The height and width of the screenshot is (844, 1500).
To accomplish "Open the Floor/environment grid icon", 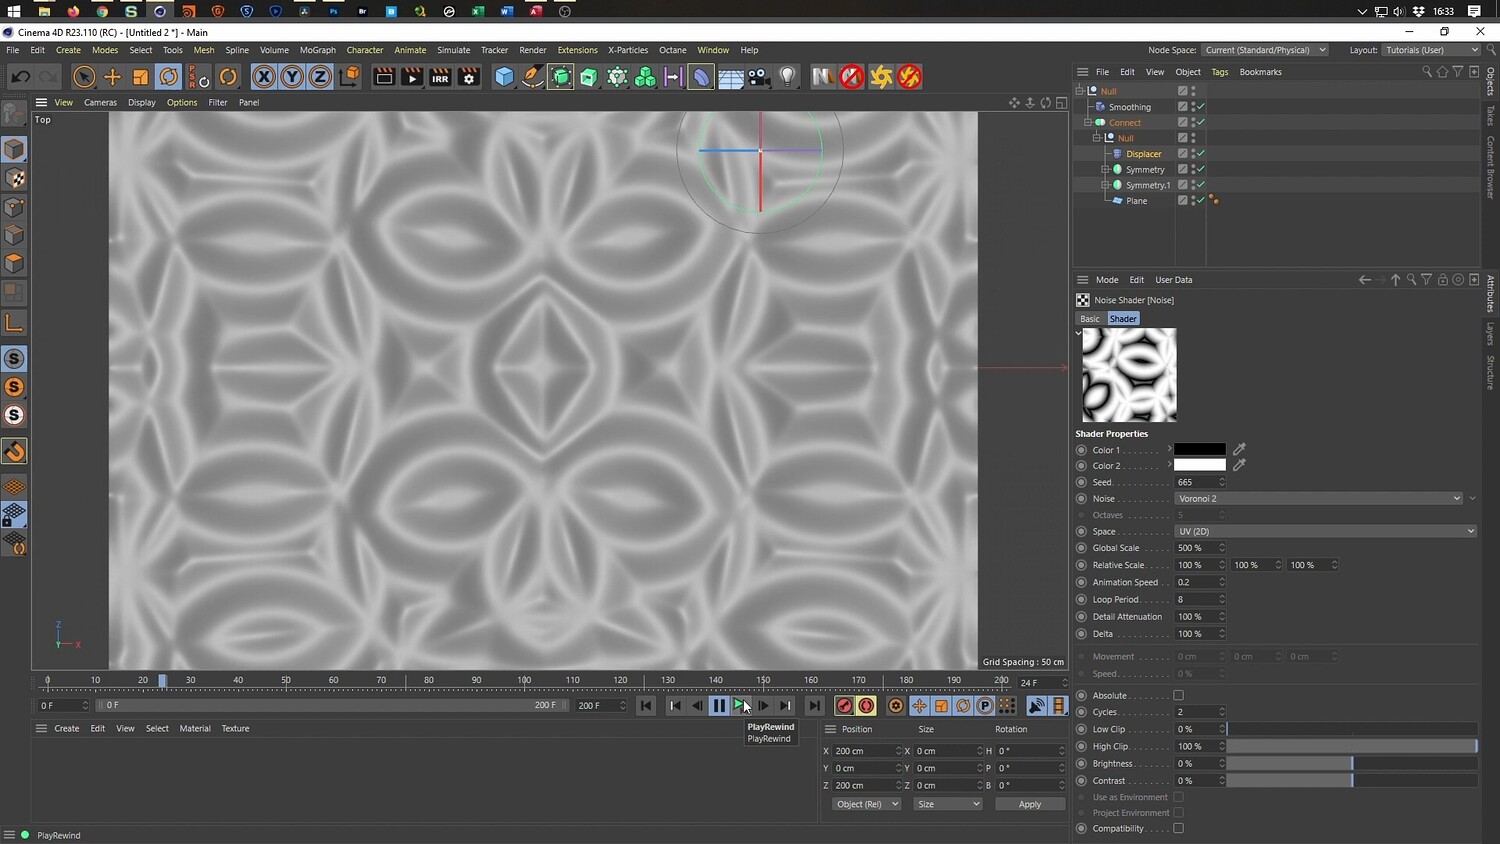I will coord(731,77).
